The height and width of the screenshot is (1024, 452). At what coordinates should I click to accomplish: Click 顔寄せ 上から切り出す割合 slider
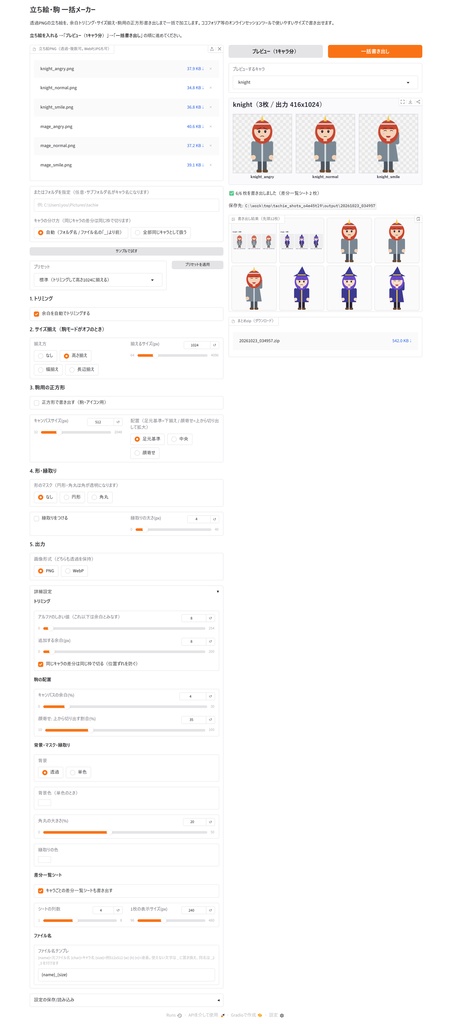pos(125,729)
